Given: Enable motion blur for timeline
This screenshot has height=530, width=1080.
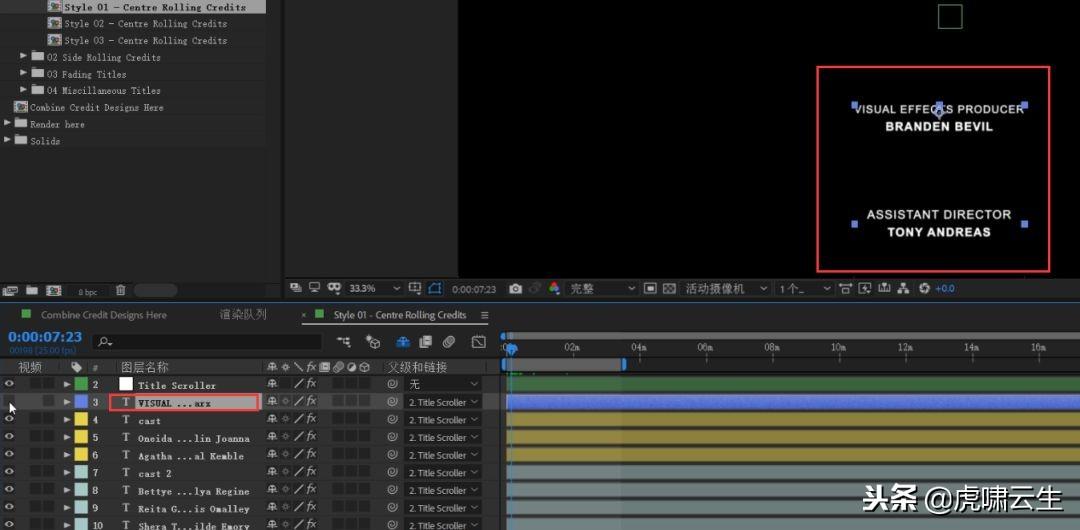Looking at the screenshot, I should [449, 342].
